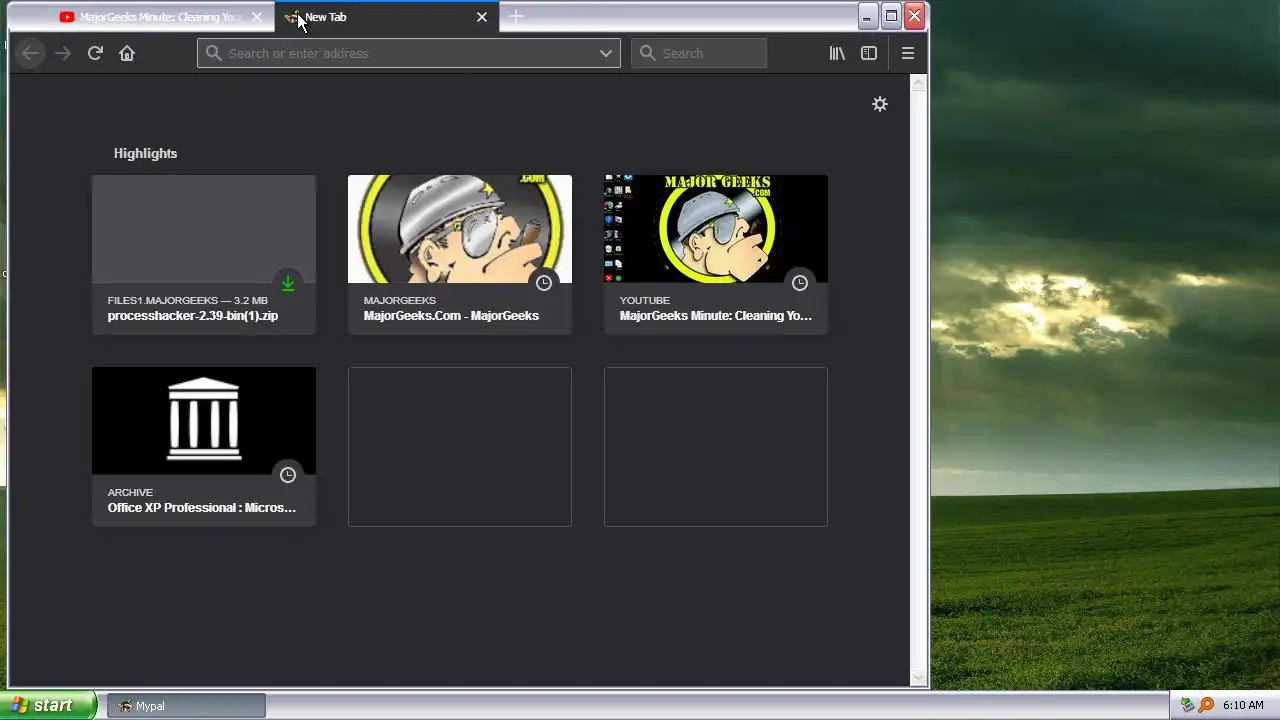This screenshot has height=720, width=1280.
Task: Select the New Tab tab
Action: (385, 17)
